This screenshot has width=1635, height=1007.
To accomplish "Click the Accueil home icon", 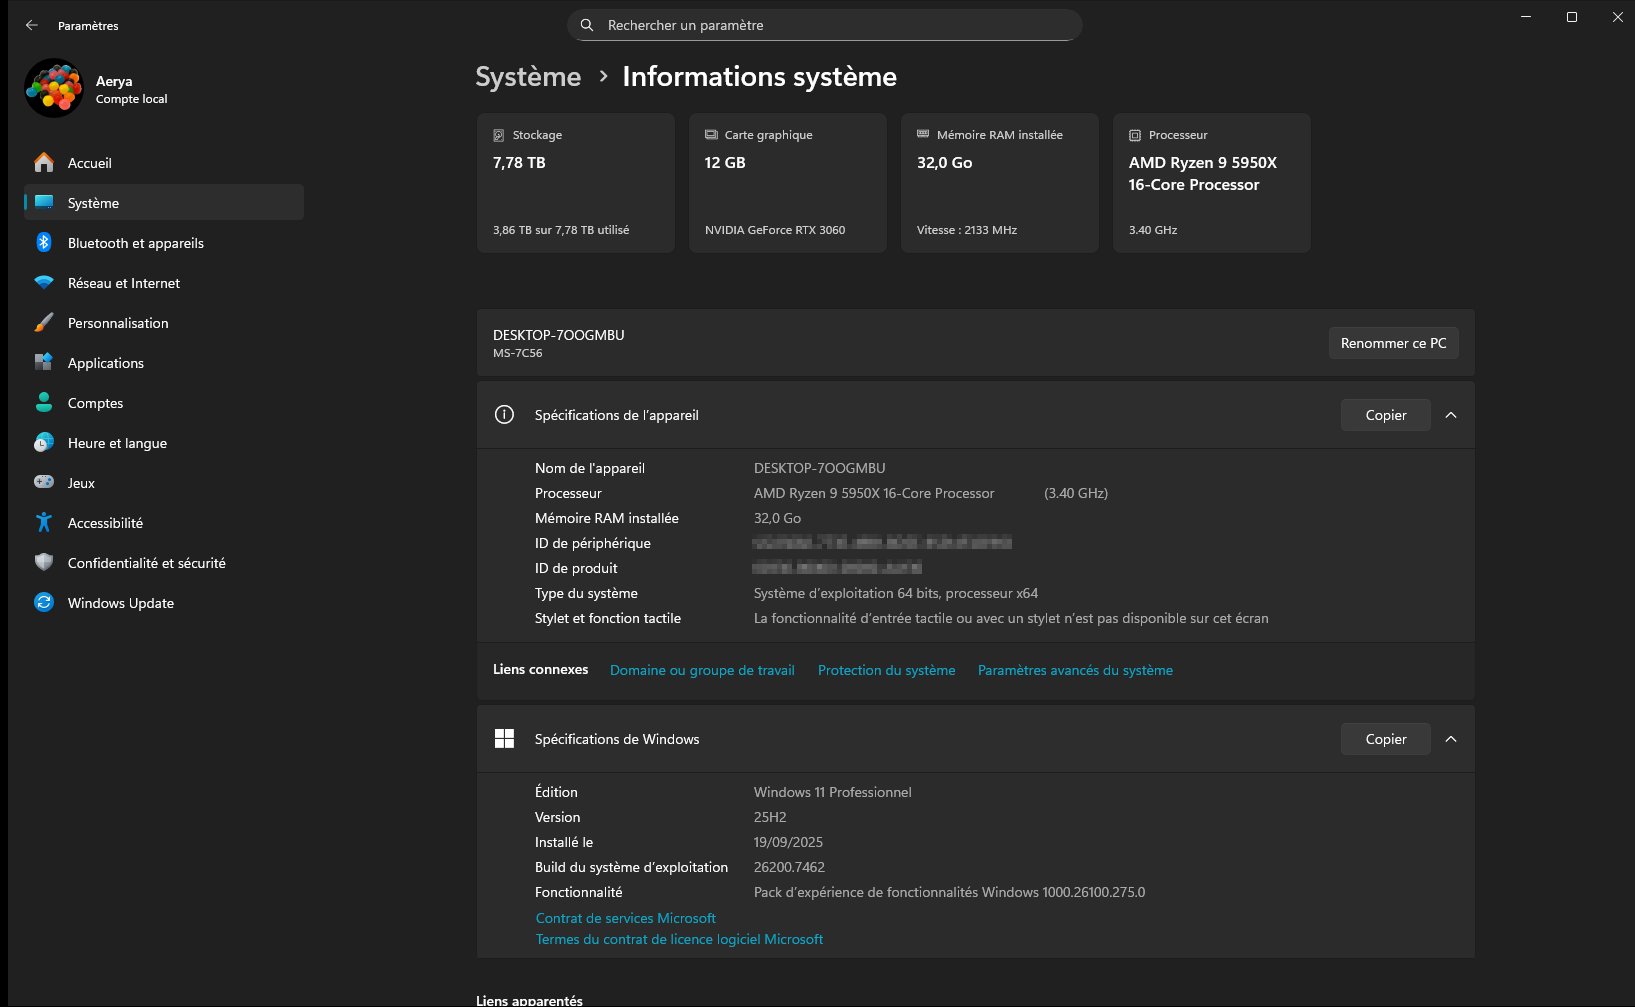I will tap(44, 163).
